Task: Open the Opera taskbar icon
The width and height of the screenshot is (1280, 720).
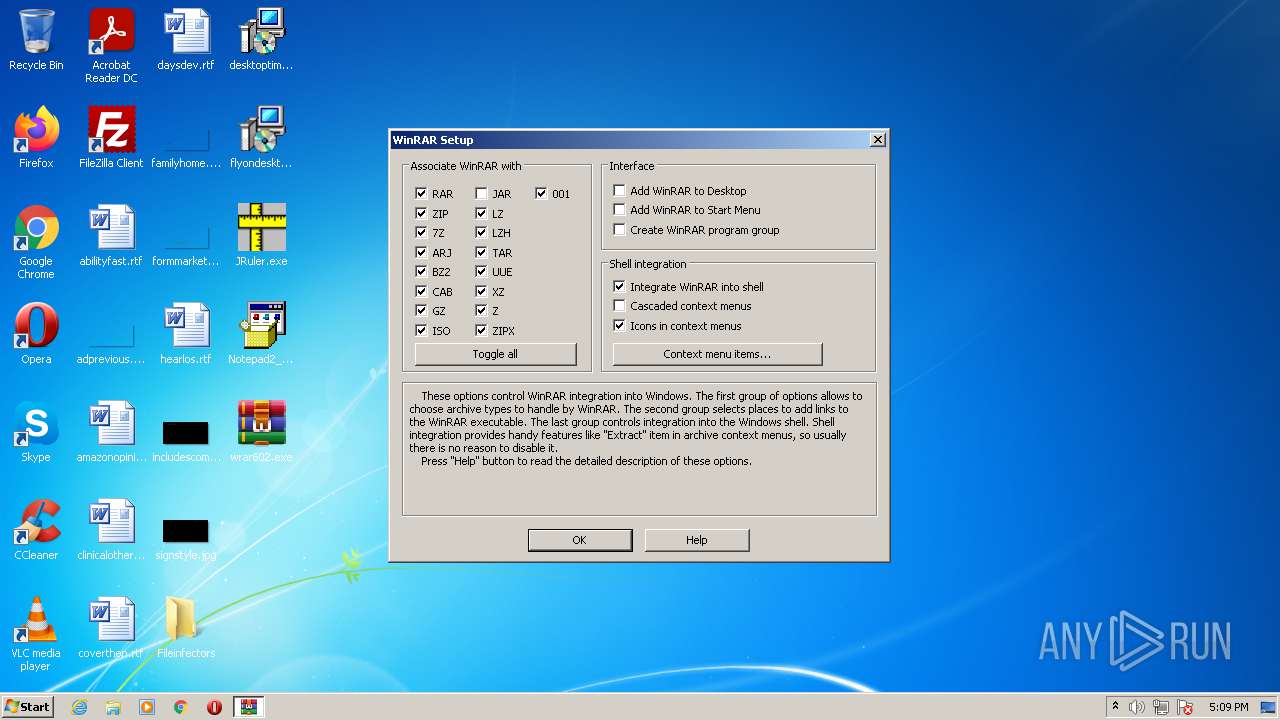Action: (x=214, y=707)
